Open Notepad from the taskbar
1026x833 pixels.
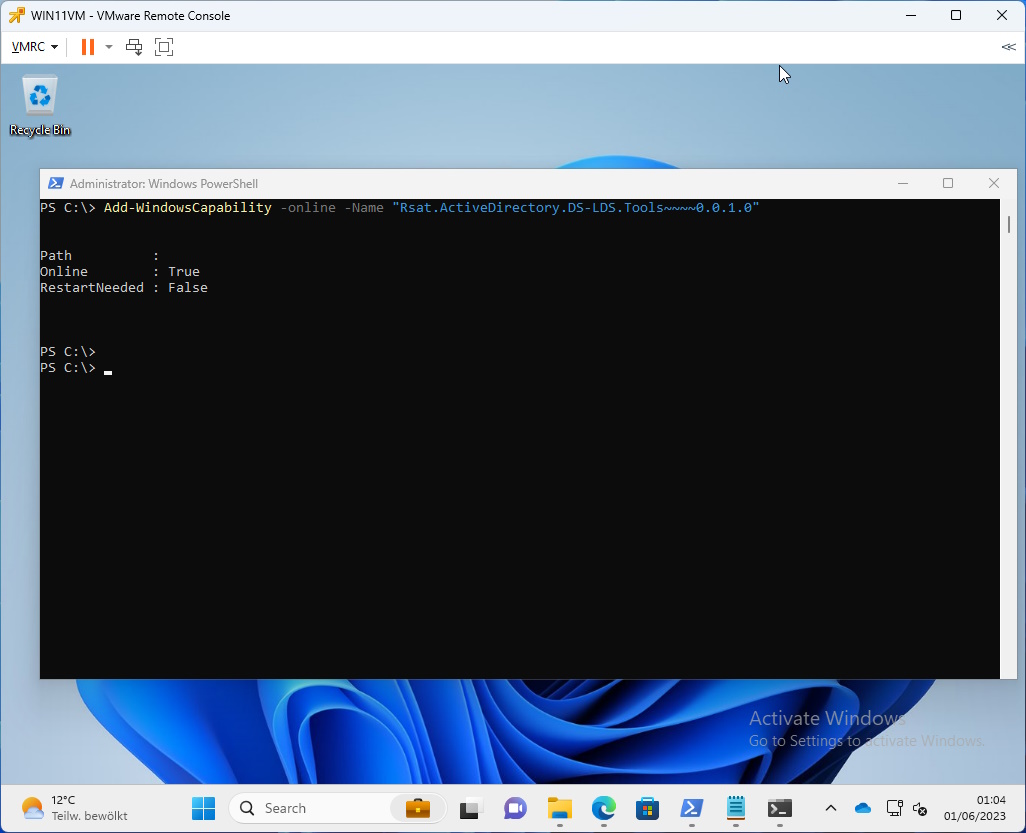point(735,807)
